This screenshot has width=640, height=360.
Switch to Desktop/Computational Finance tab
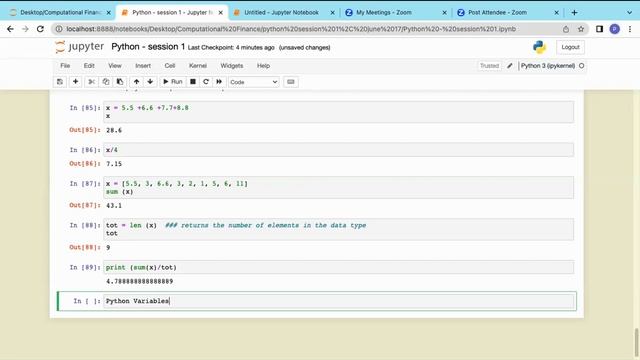coord(60,13)
